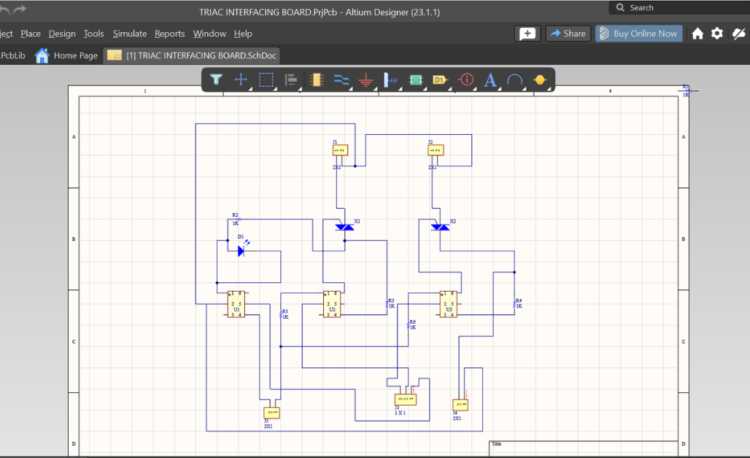The width and height of the screenshot is (750, 458).
Task: Click the Place Port D1 icon
Action: click(x=440, y=79)
